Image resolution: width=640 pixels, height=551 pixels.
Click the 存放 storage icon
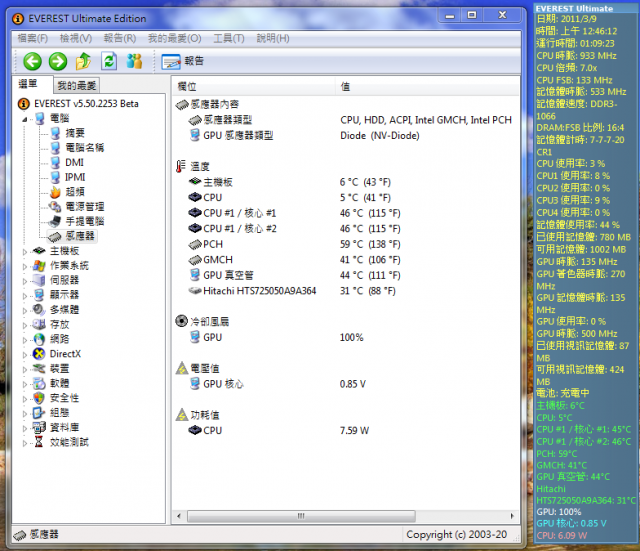[39, 324]
